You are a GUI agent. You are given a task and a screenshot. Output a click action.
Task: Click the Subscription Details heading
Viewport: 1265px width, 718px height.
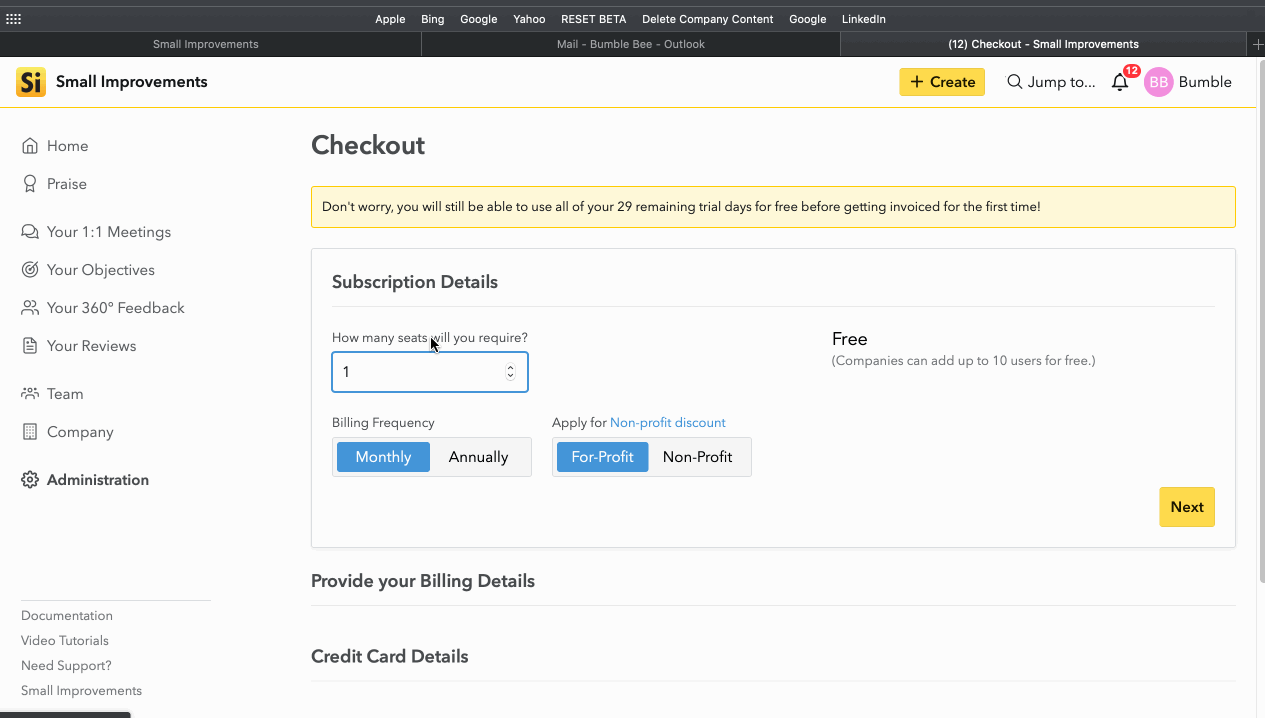415,282
